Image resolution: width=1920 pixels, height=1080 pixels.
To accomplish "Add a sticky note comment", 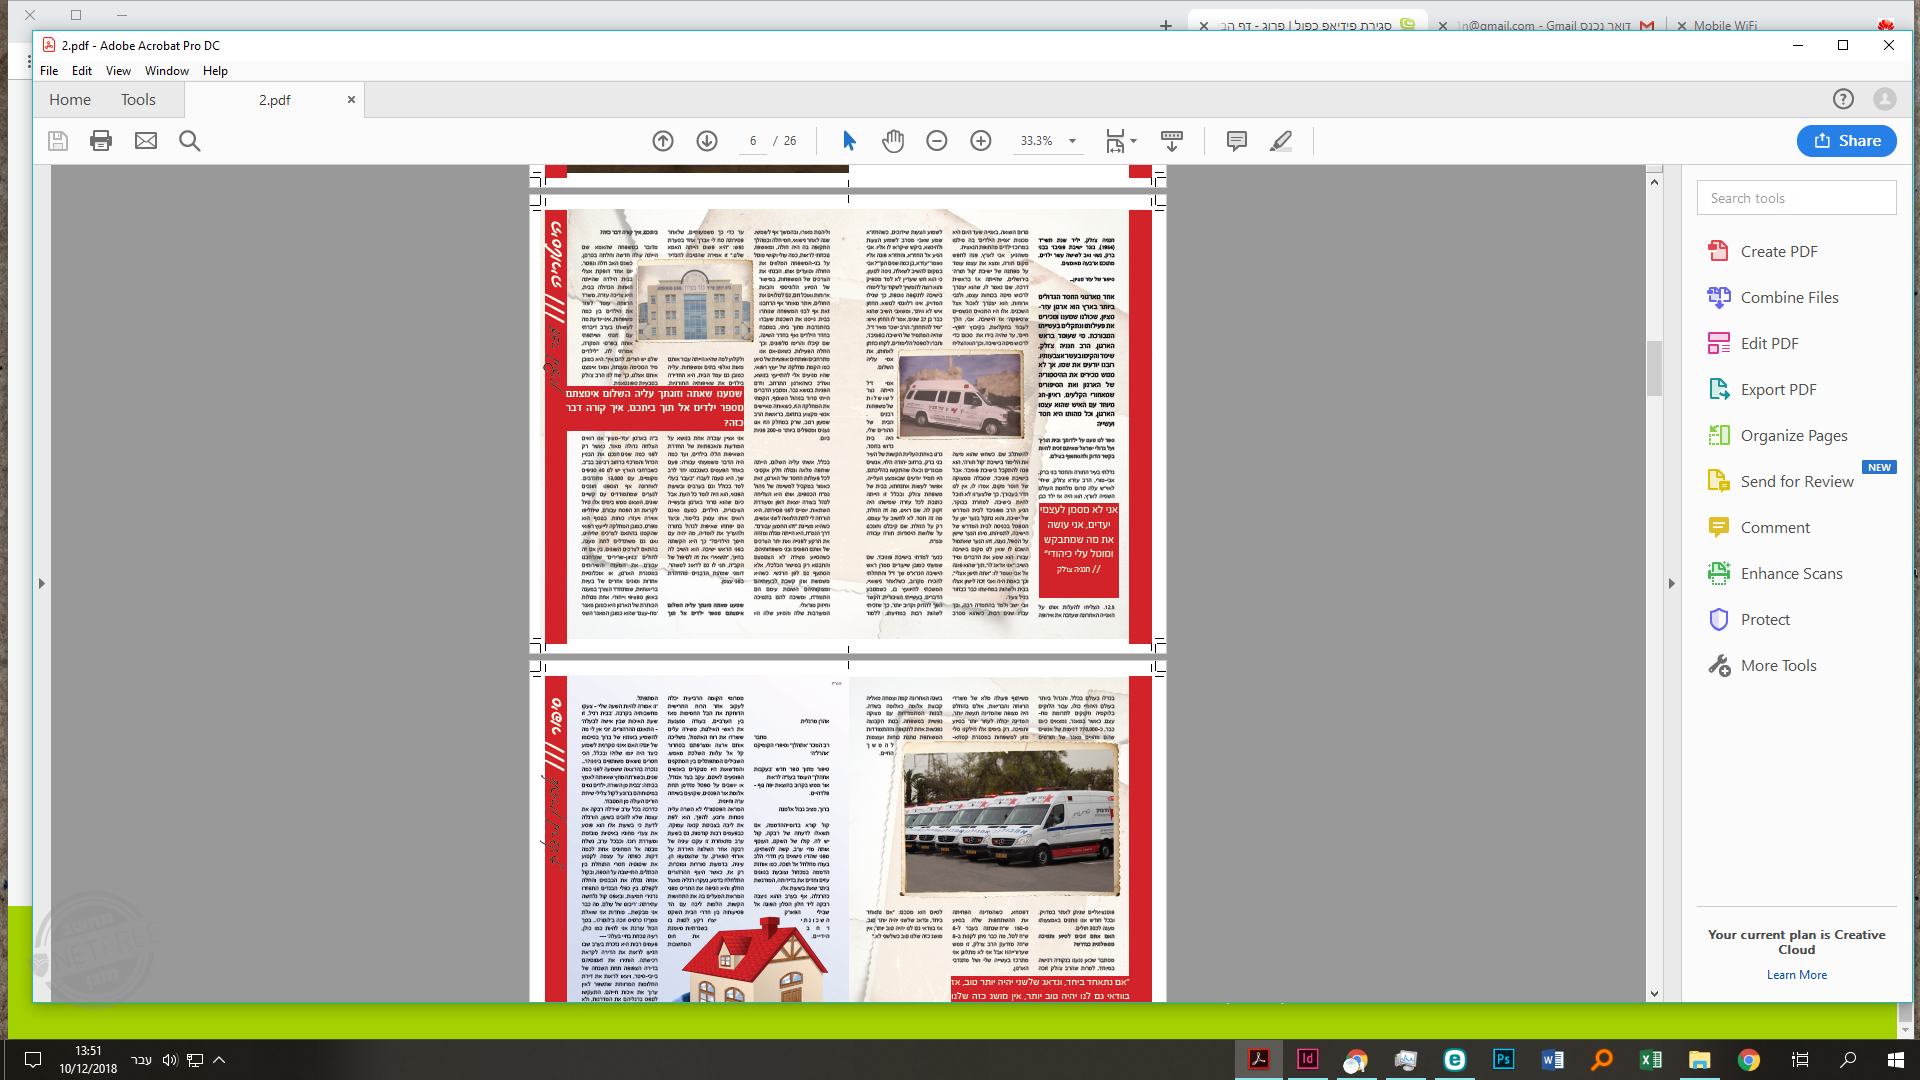I will tap(1237, 141).
